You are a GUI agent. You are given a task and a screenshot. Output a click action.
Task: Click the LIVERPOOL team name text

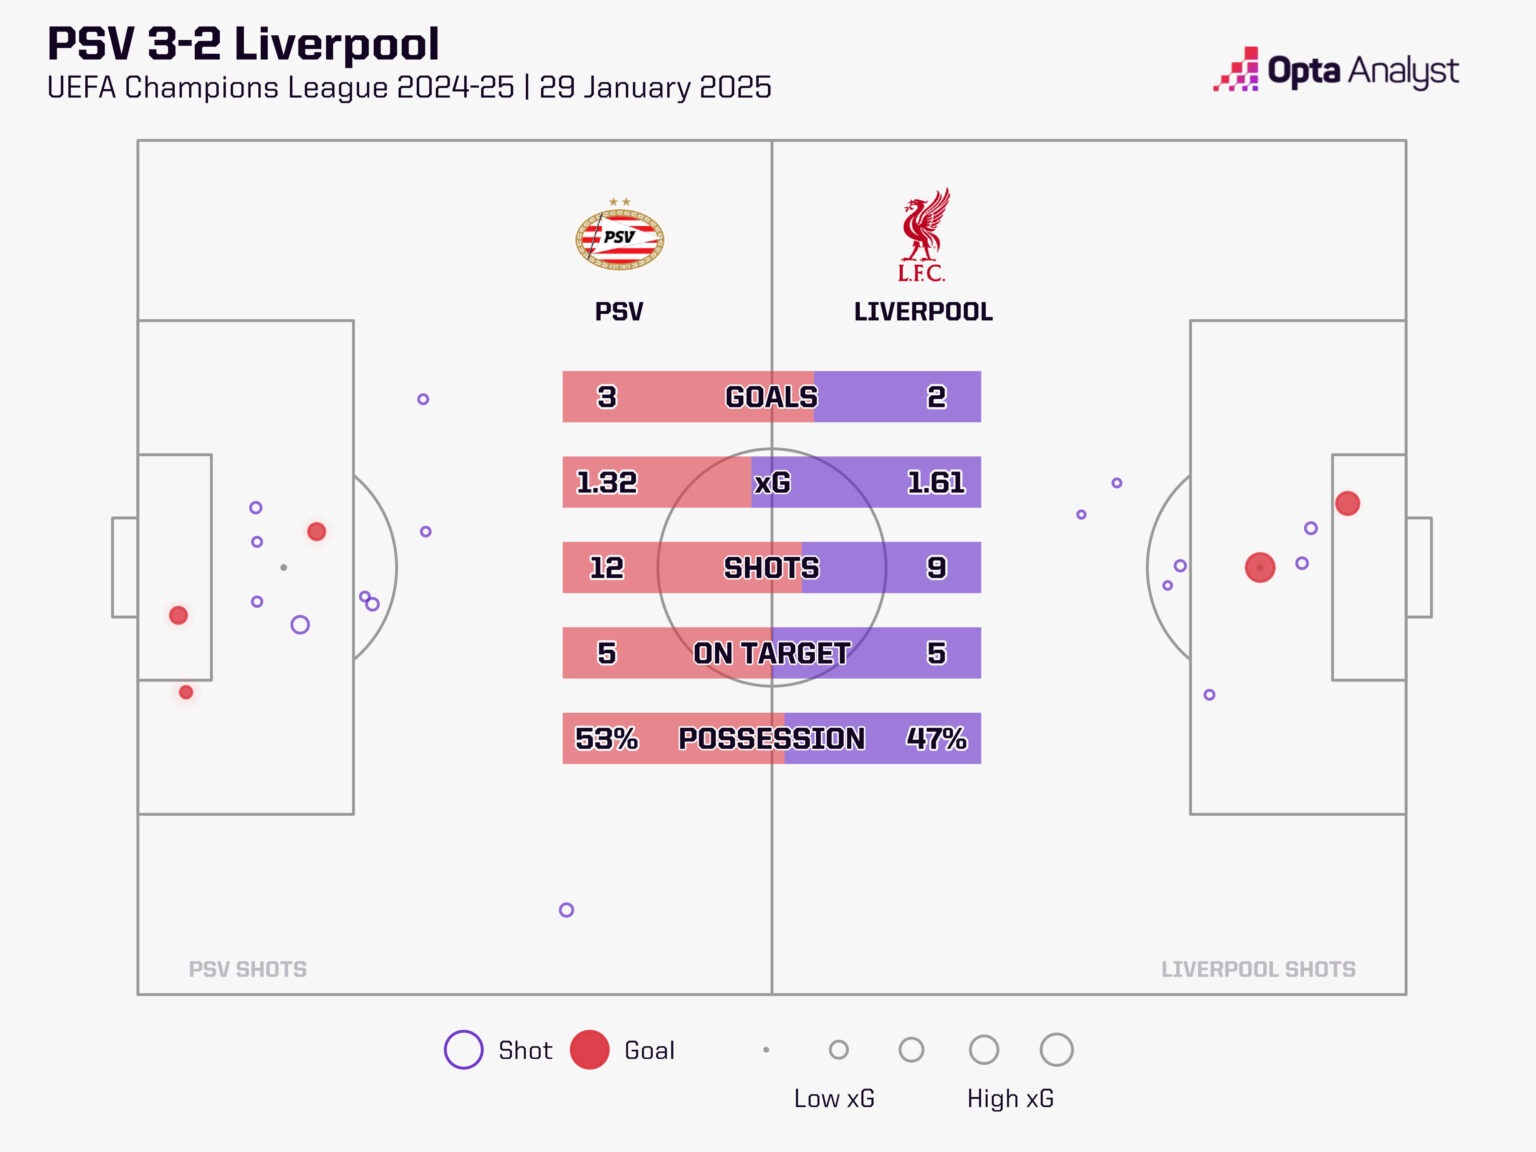point(923,312)
